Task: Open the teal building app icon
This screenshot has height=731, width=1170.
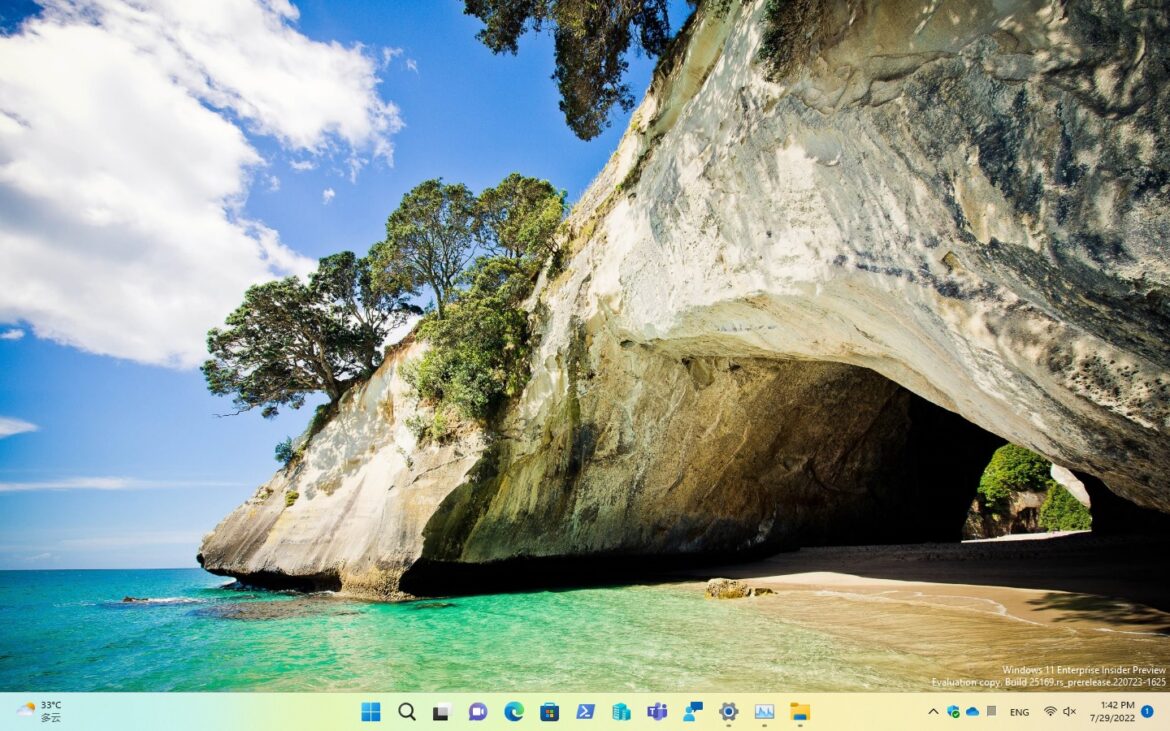Action: click(x=621, y=711)
